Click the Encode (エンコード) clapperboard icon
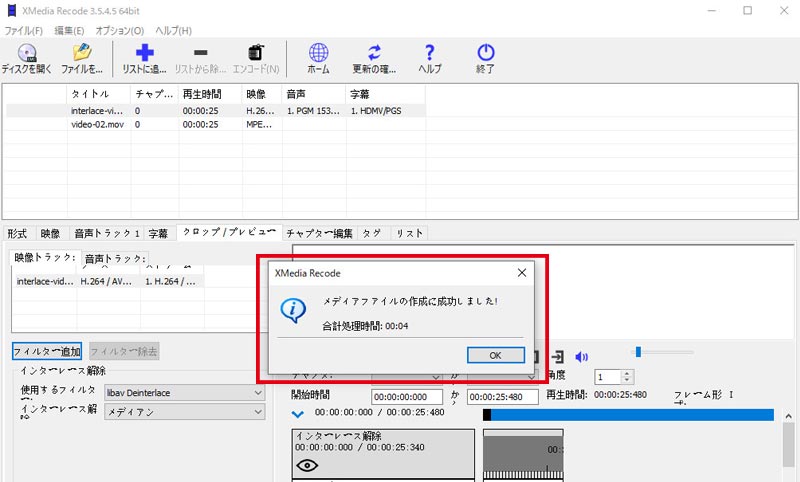800x482 pixels. [x=256, y=53]
